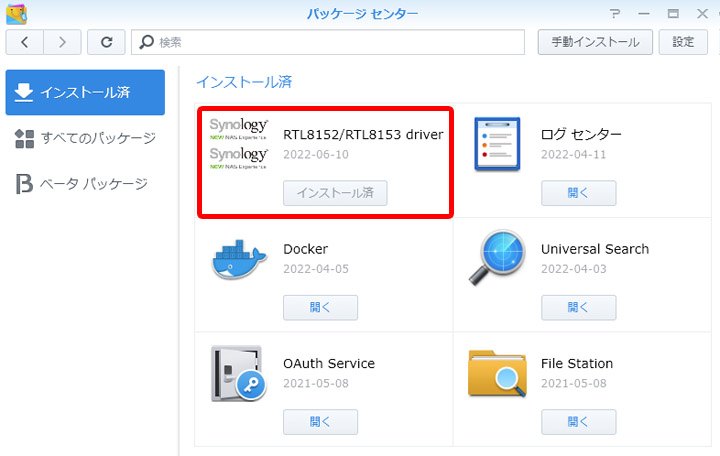Click the OAuth Service package title
The height and width of the screenshot is (456, 720).
point(329,363)
